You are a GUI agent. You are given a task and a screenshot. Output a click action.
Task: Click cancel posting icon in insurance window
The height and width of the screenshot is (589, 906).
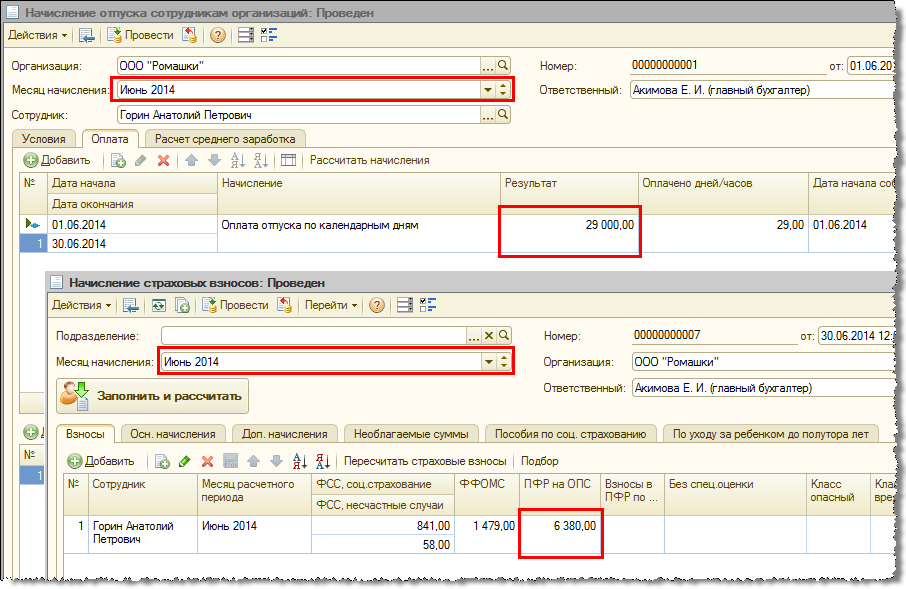[284, 305]
